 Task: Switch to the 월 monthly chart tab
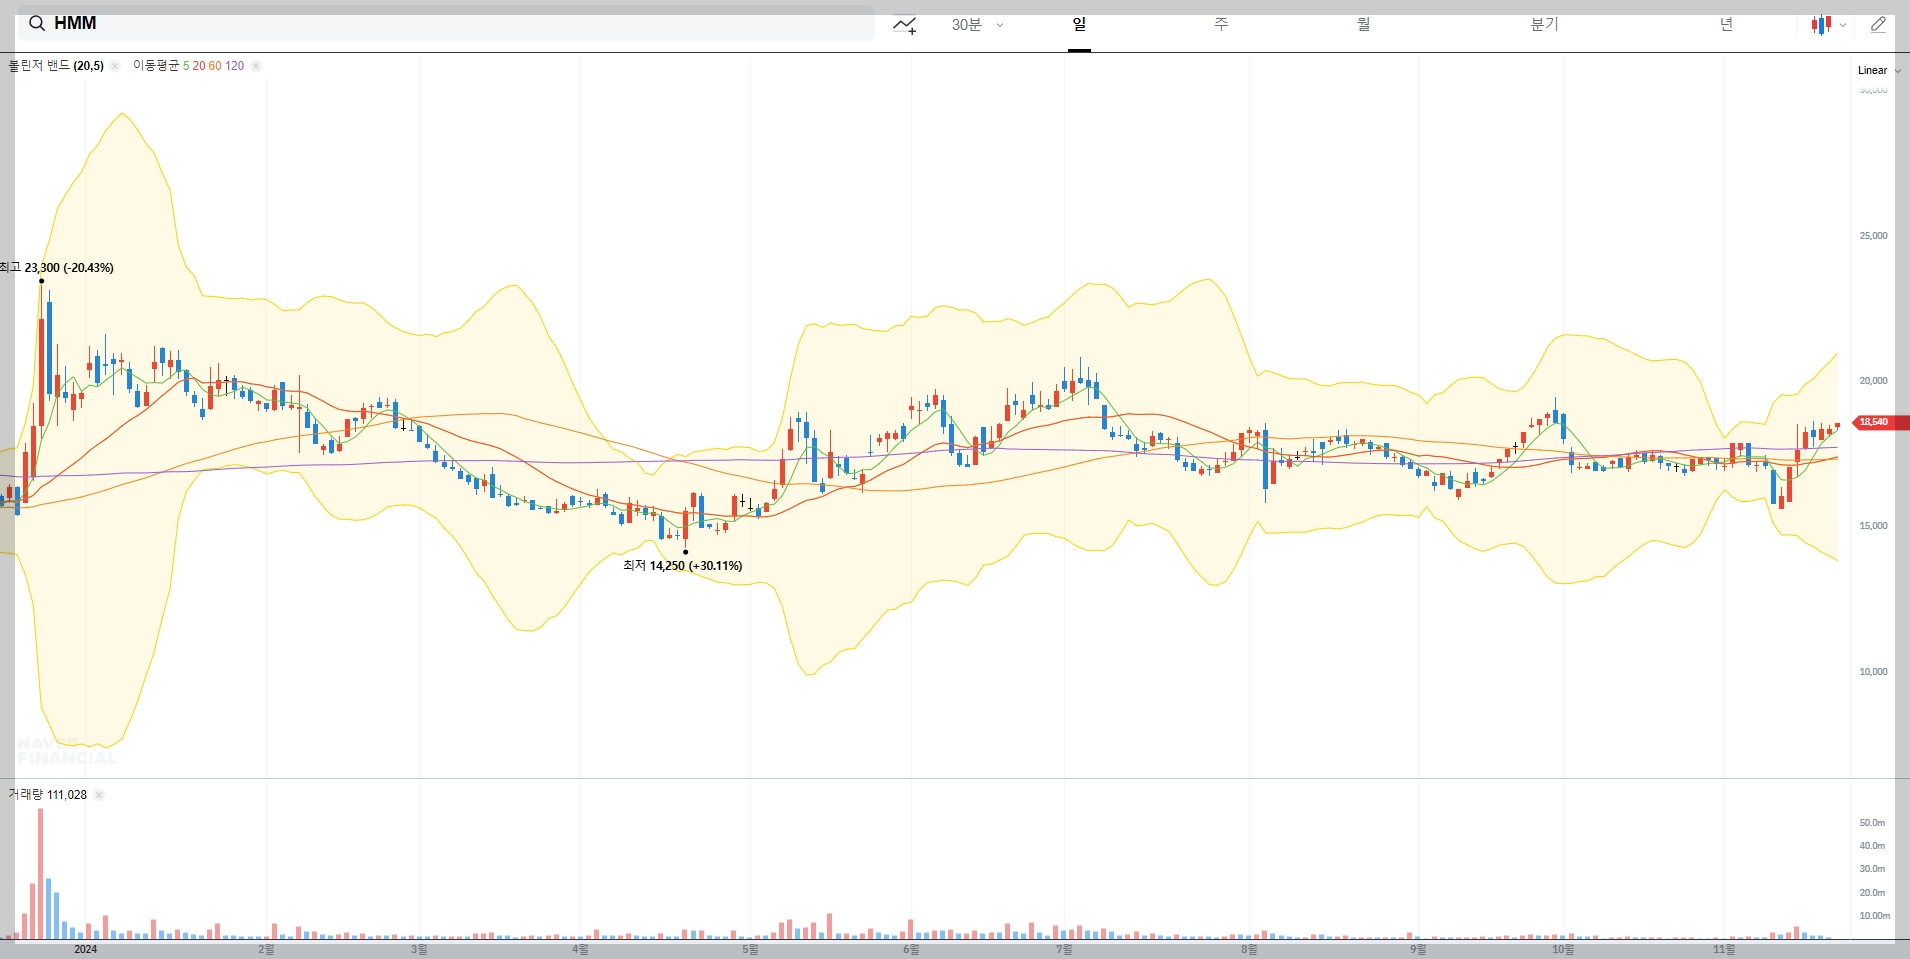[1363, 24]
